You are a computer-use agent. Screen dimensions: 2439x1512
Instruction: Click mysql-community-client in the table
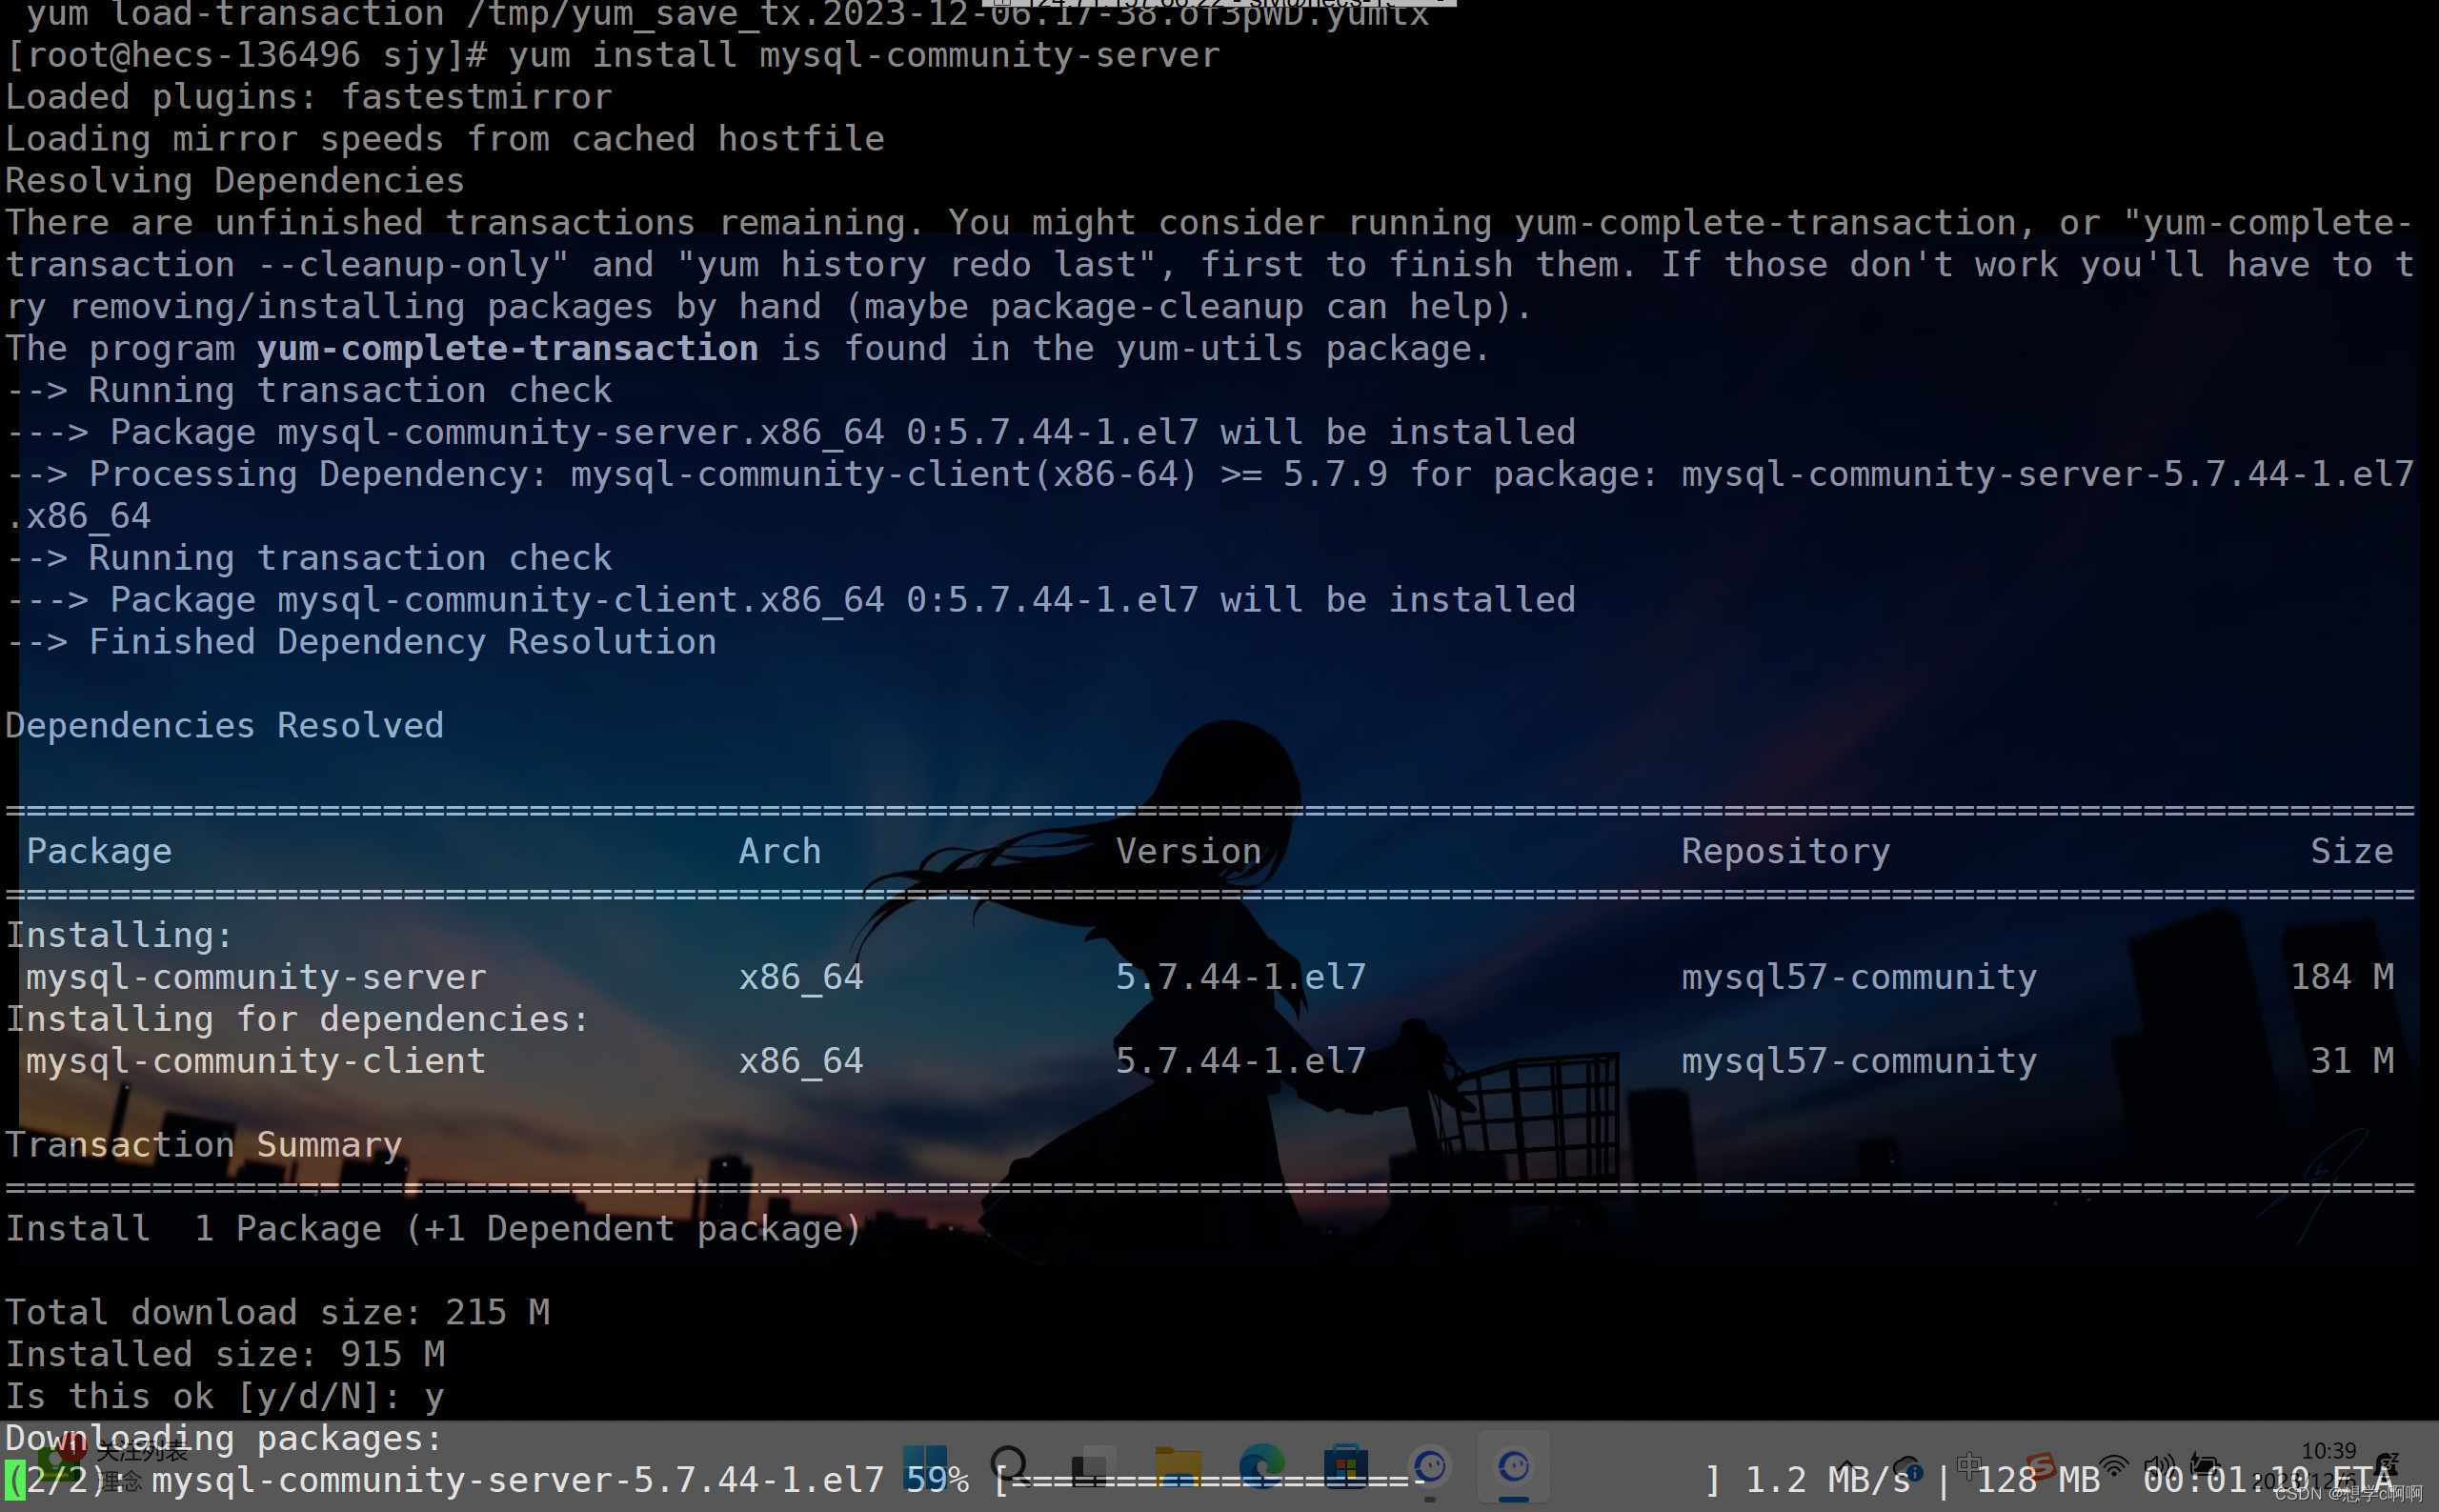click(x=256, y=1061)
